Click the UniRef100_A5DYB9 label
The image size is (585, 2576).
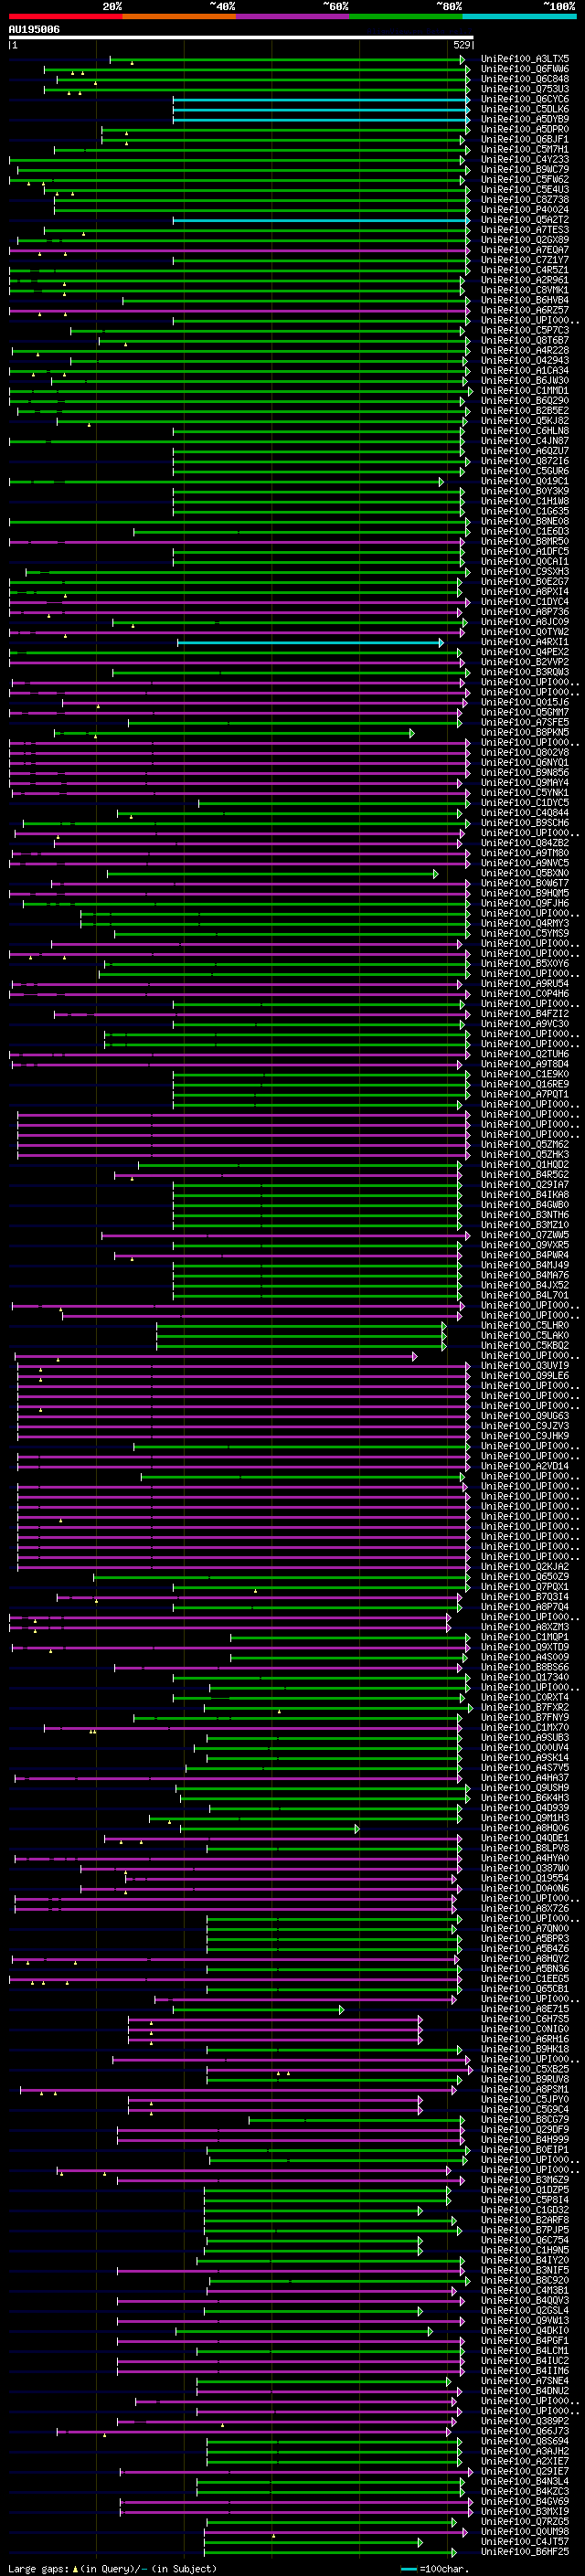point(525,120)
